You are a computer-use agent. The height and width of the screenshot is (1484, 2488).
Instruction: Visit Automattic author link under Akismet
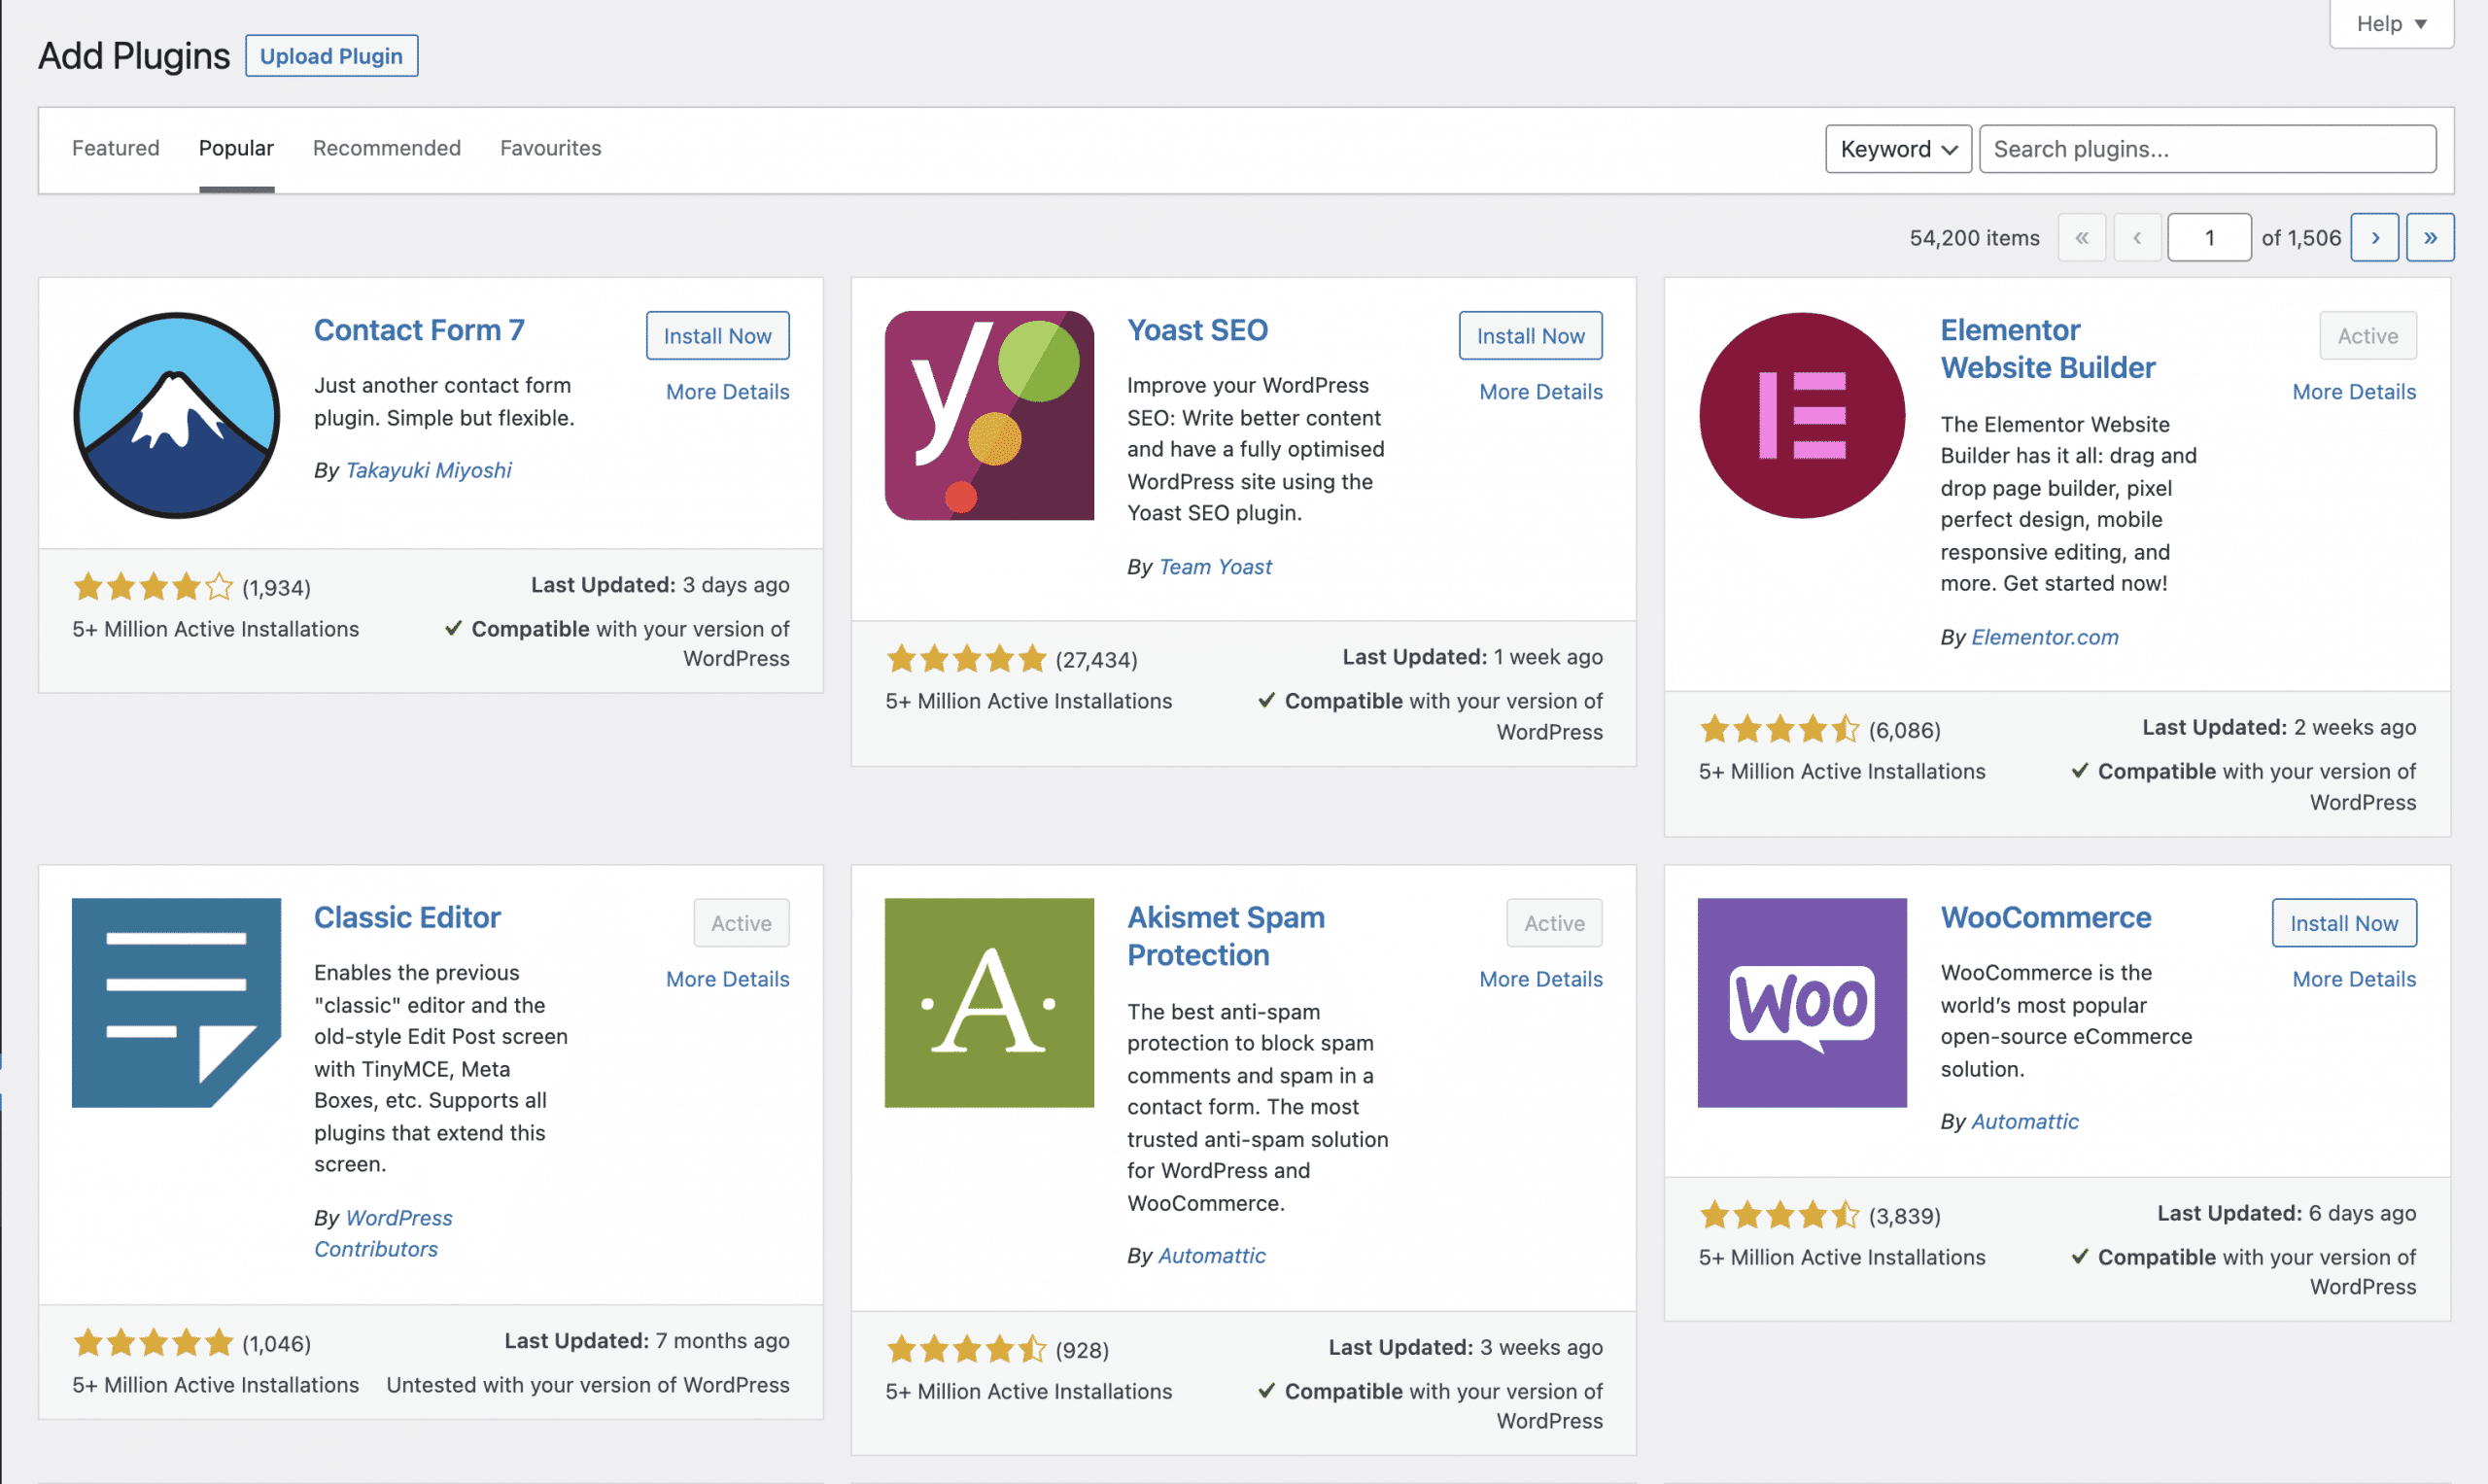click(1211, 1255)
